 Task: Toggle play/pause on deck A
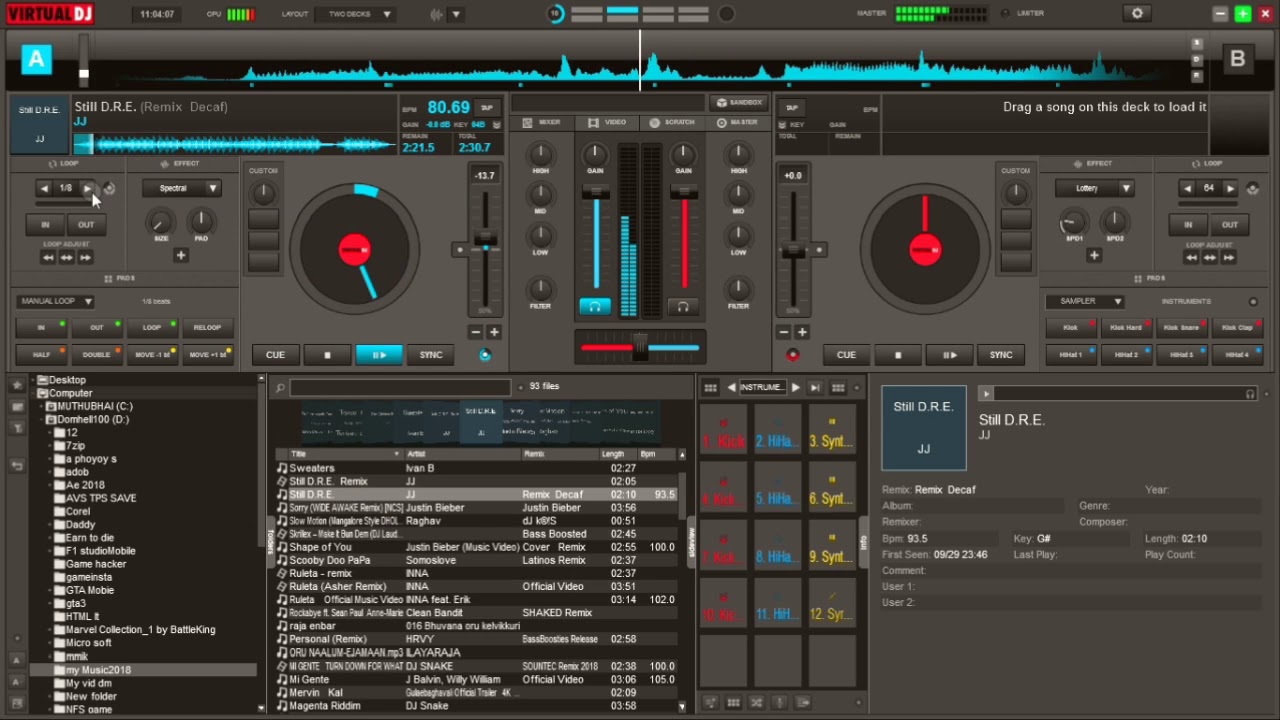[x=379, y=355]
